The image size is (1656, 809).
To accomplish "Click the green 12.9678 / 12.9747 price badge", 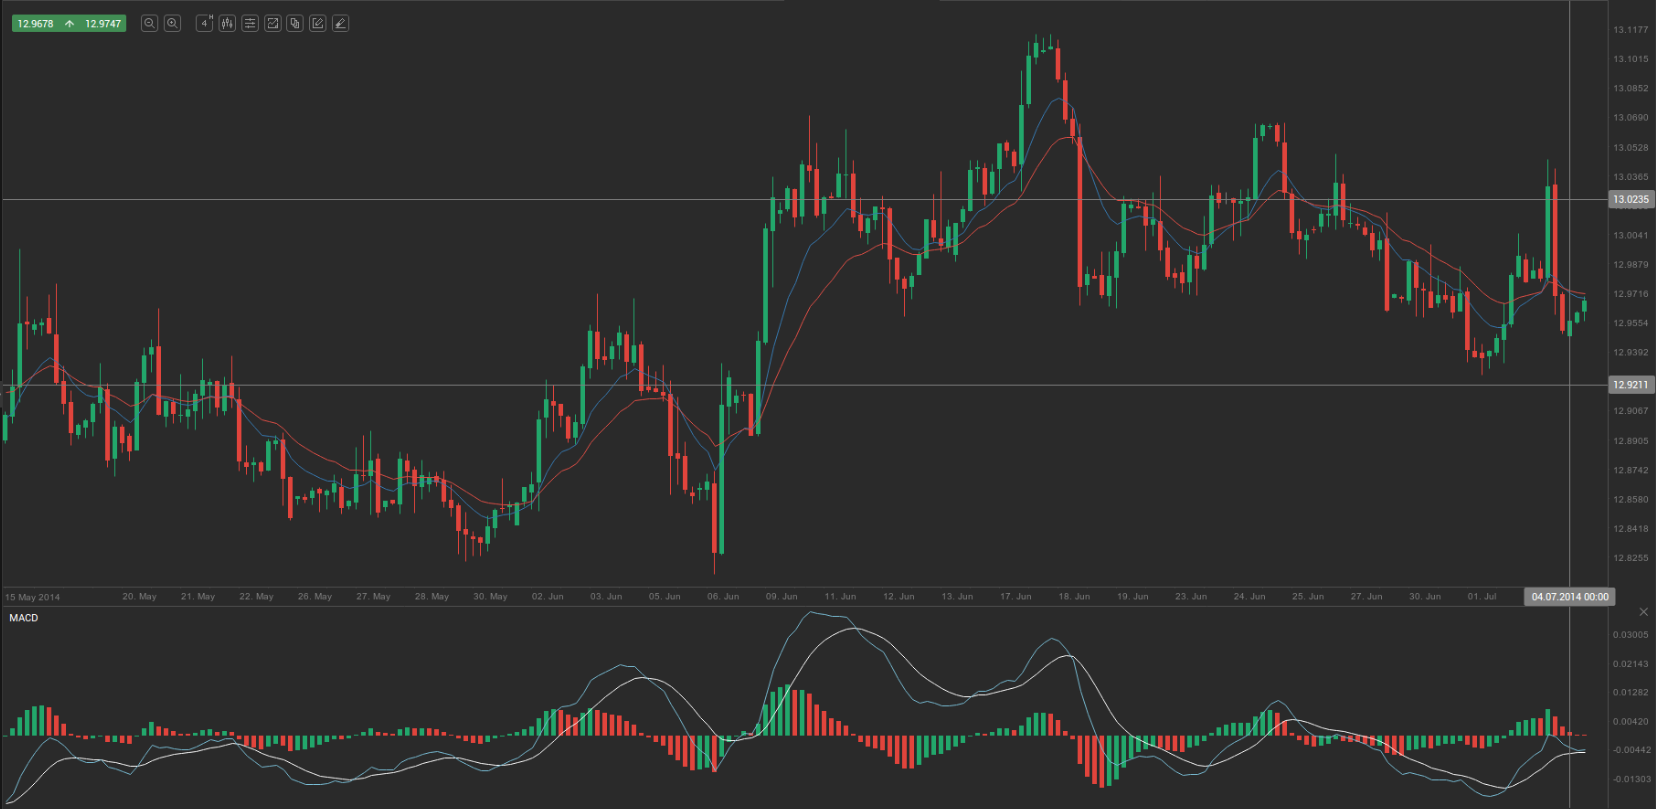I will click(x=69, y=23).
